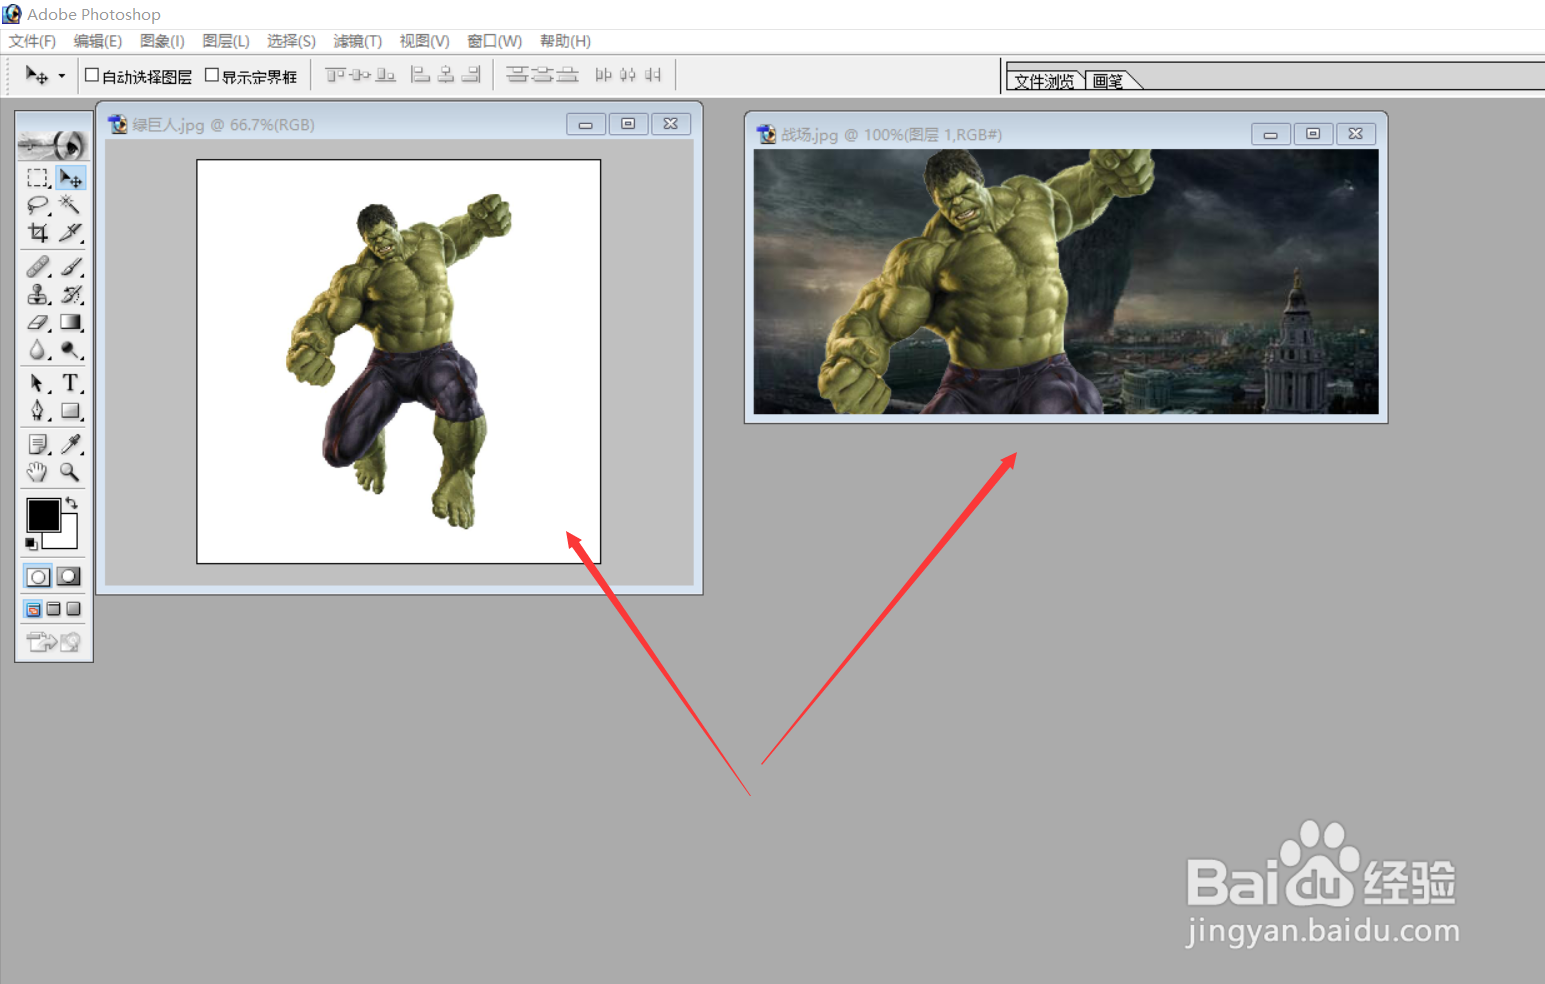1545x984 pixels.
Task: Open the 视图(V) menu
Action: tap(425, 41)
